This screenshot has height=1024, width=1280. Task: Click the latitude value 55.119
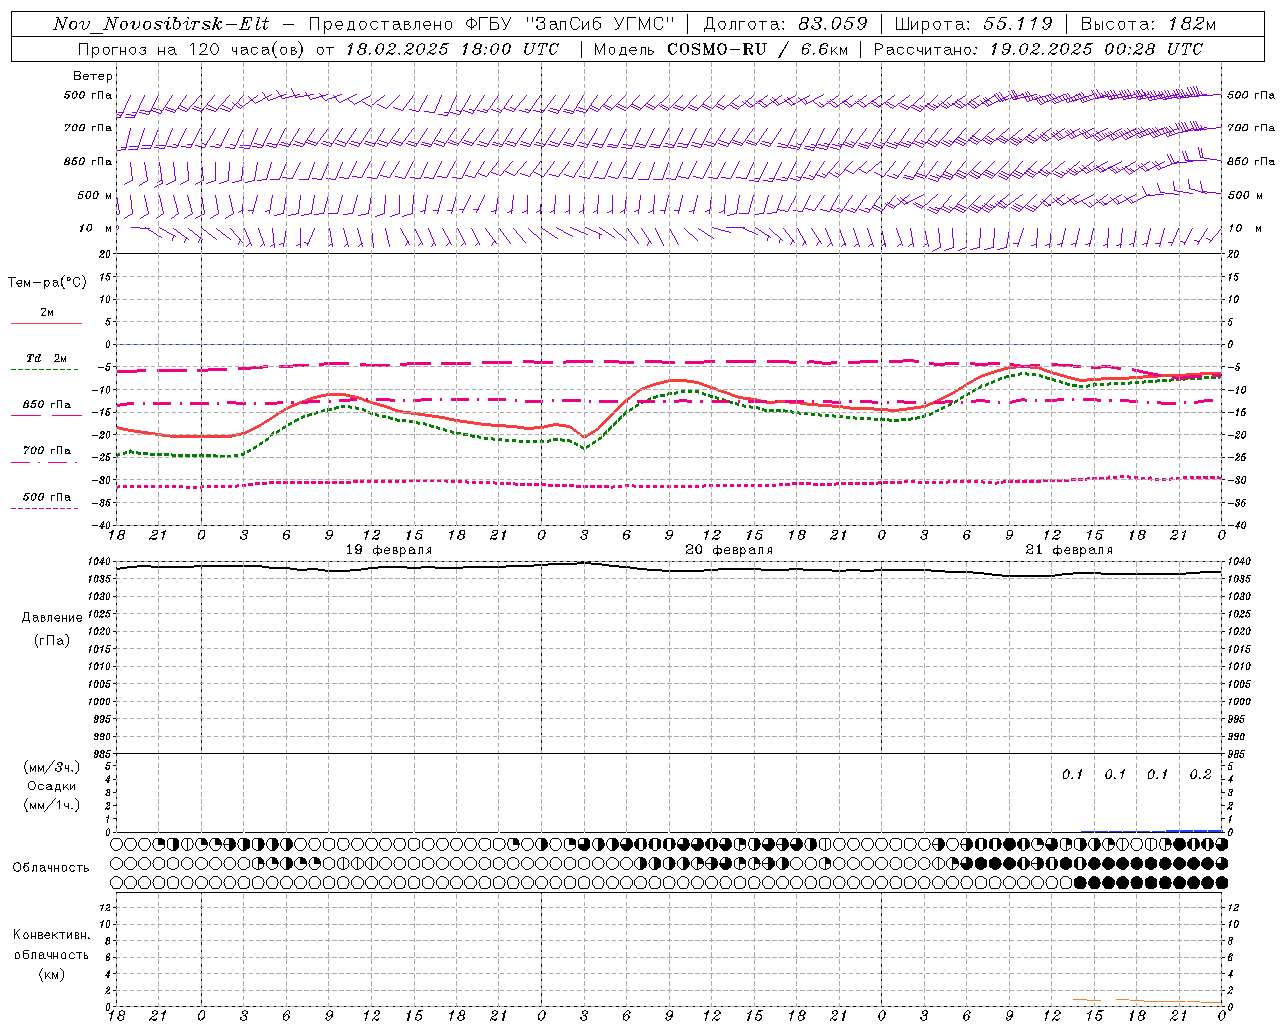pyautogui.click(x=1018, y=24)
